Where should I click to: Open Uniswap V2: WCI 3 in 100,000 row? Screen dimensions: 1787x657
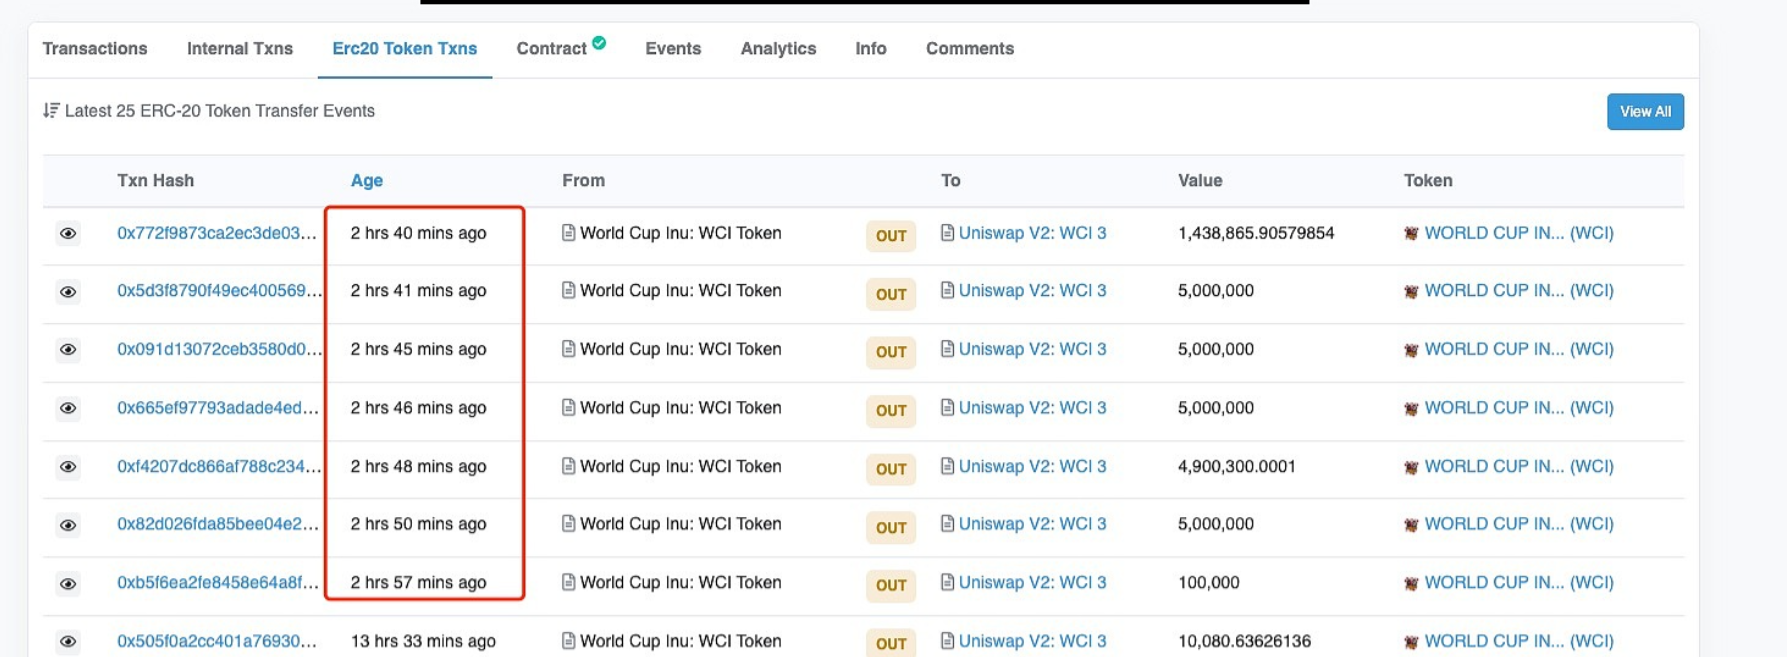[x=1032, y=583]
